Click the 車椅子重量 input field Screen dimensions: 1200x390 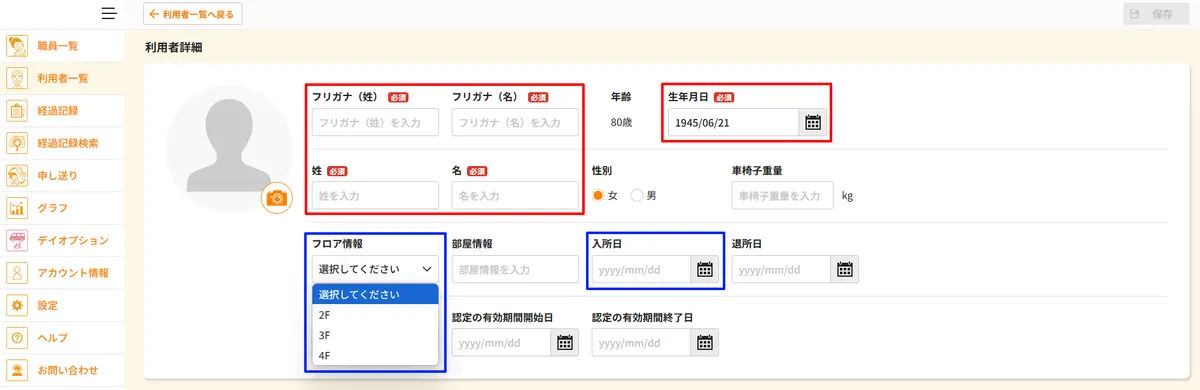coord(782,195)
